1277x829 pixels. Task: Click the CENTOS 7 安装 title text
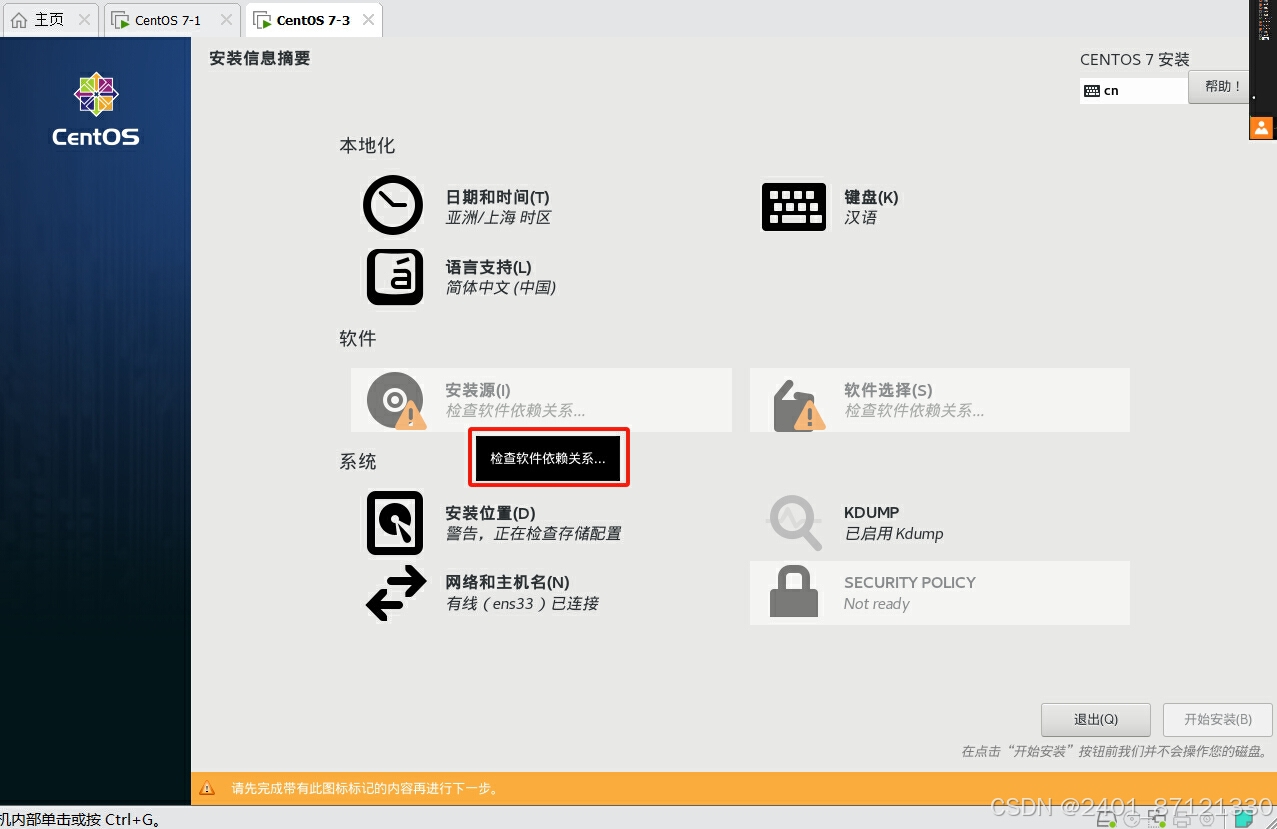click(x=1135, y=60)
